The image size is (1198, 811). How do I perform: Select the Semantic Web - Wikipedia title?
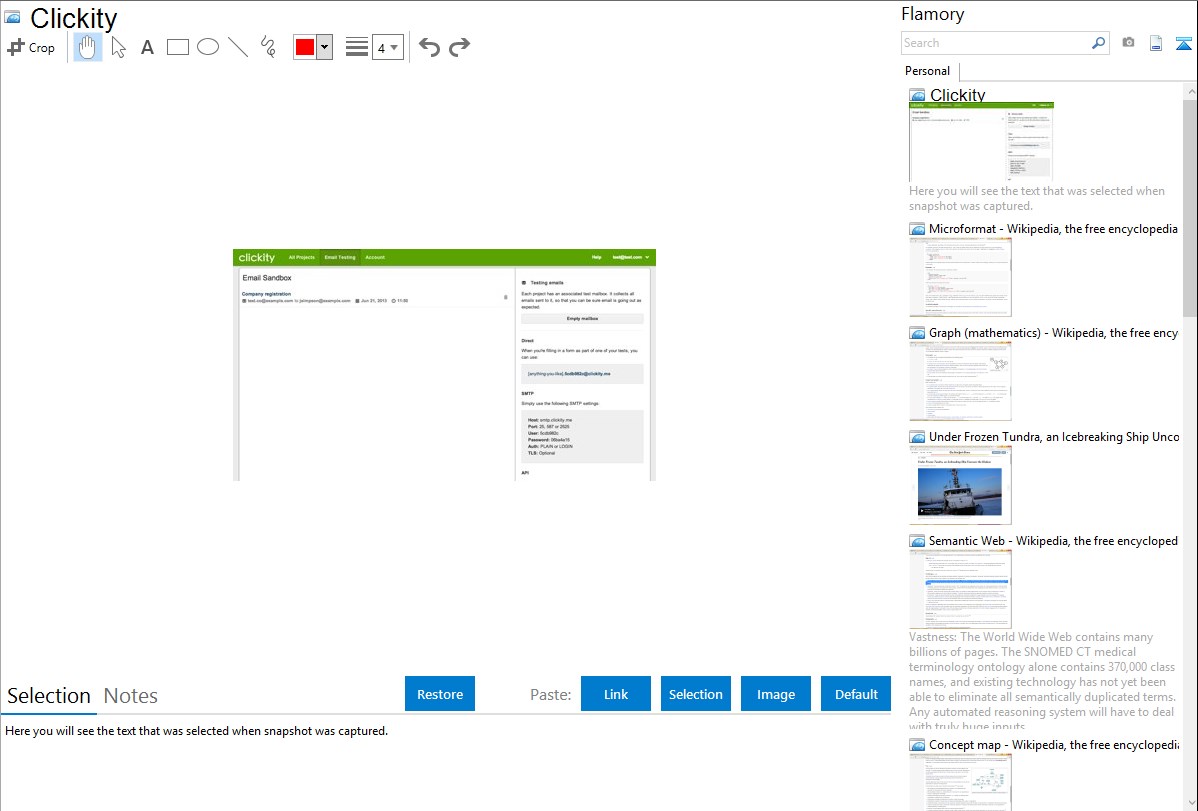[x=1053, y=540]
